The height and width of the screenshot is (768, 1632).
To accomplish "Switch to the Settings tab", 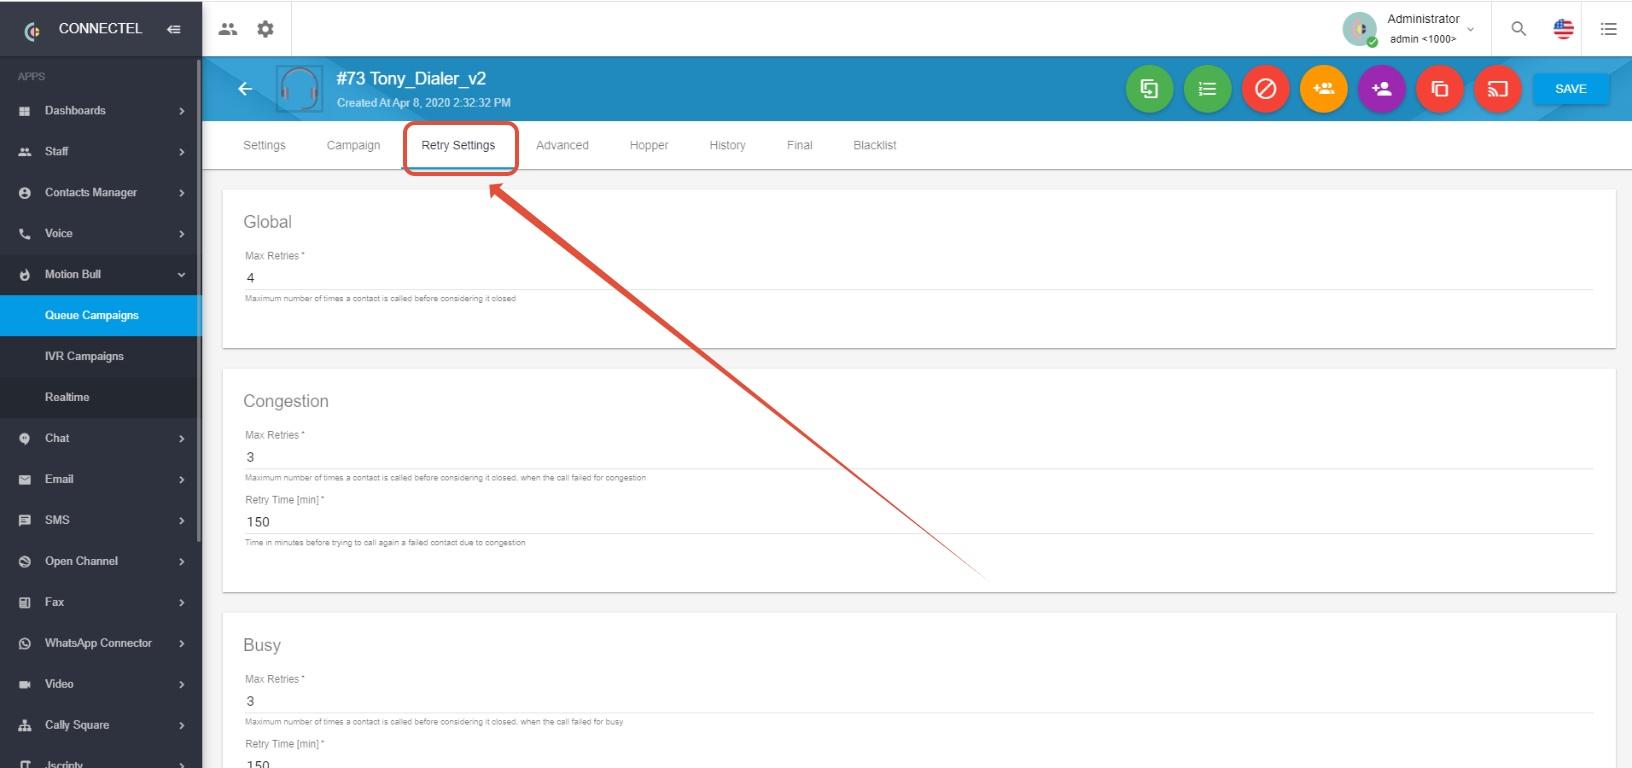I will (264, 145).
